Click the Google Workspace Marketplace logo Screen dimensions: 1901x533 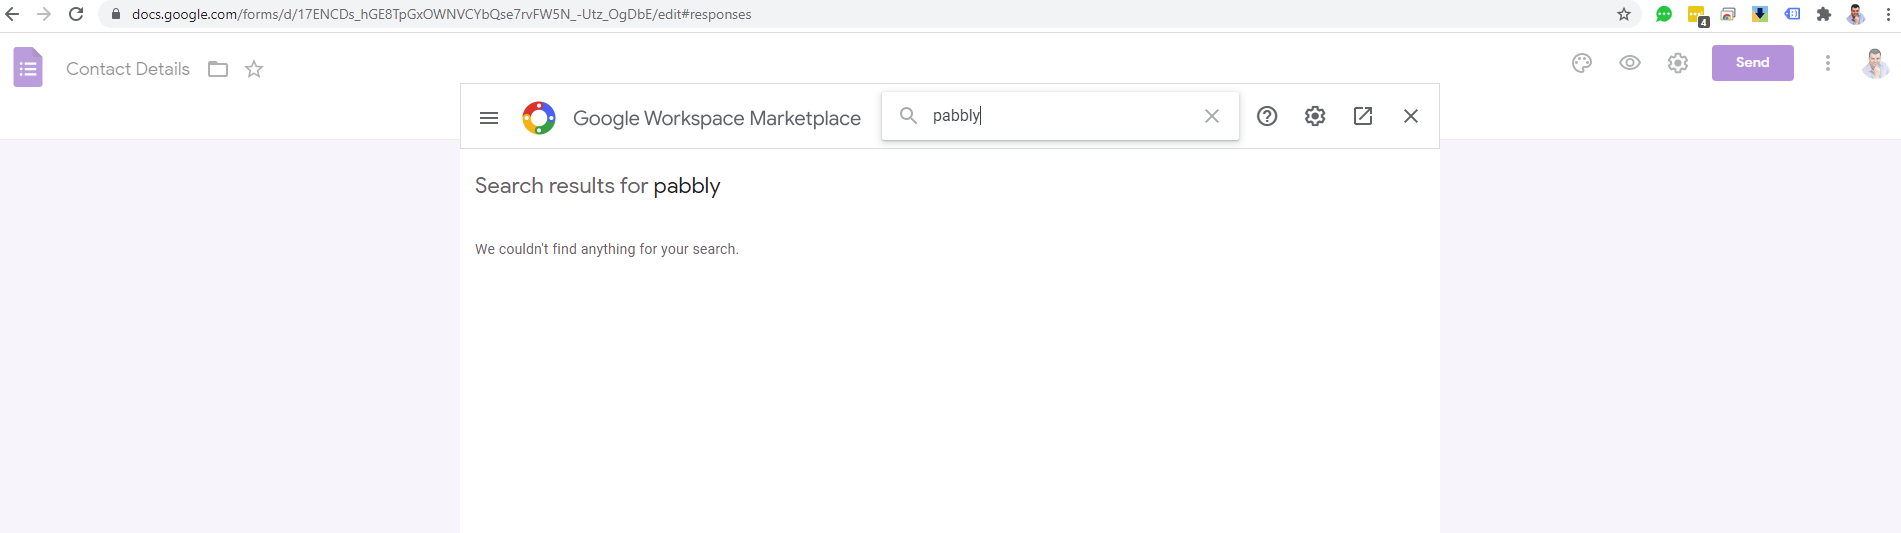539,118
